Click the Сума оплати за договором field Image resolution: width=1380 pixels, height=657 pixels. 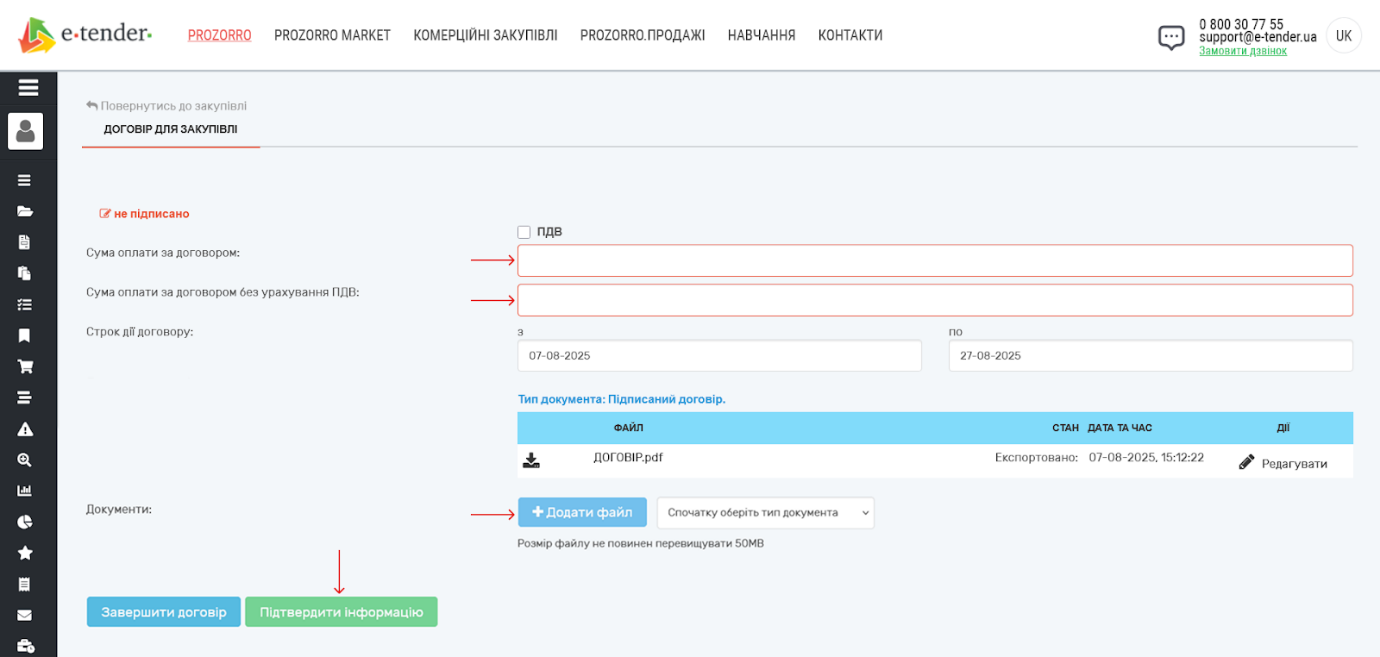[934, 261]
